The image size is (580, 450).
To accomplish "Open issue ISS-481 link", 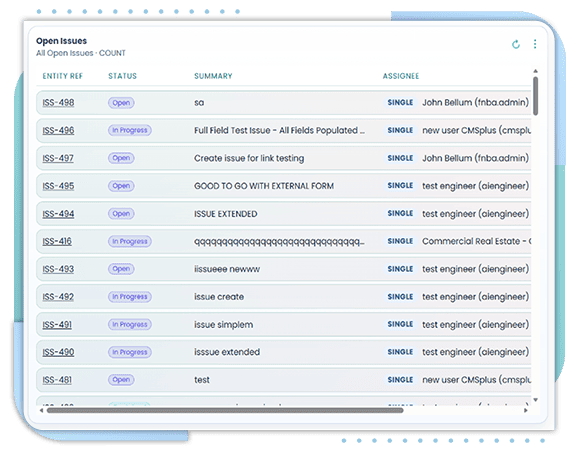I will (x=57, y=380).
